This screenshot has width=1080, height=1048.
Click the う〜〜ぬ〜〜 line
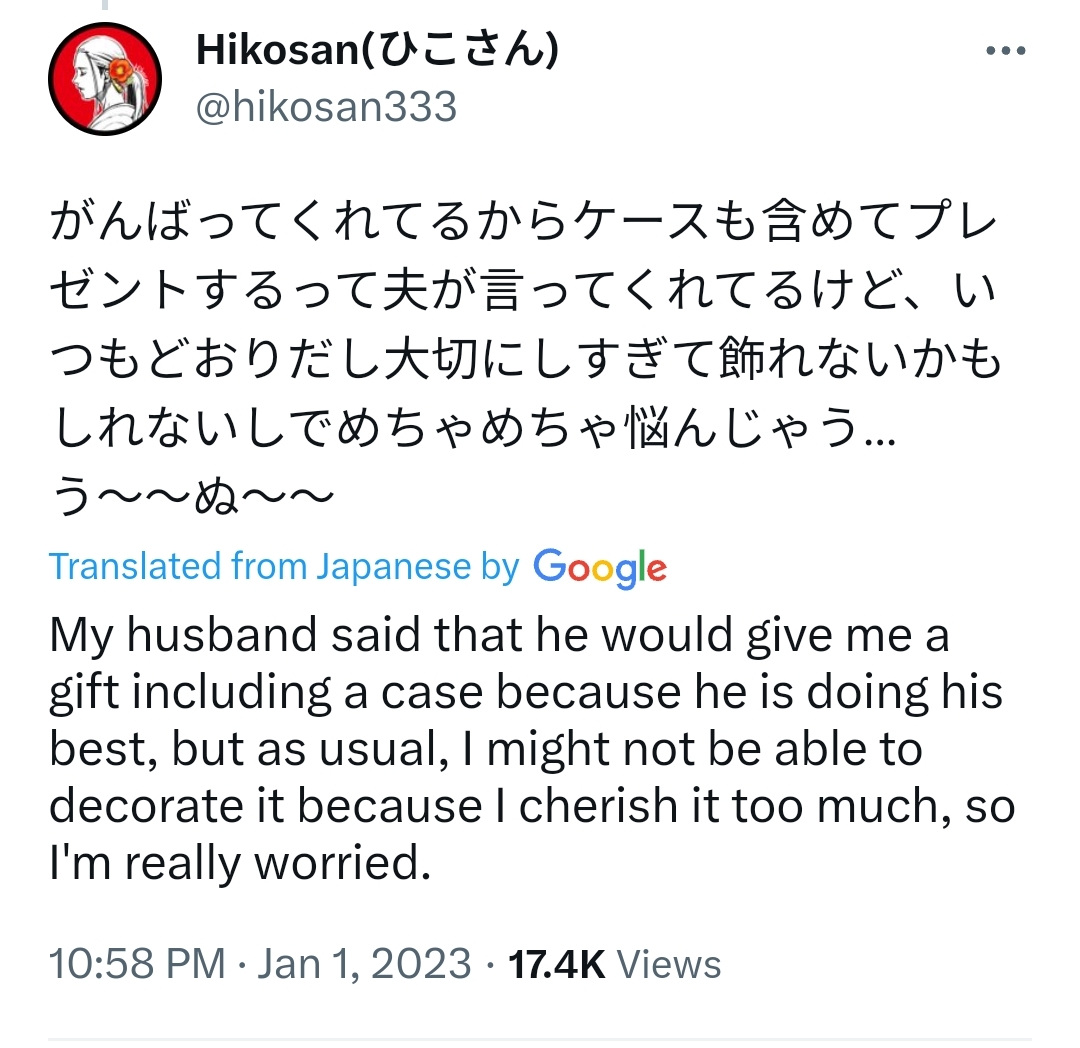(x=191, y=496)
